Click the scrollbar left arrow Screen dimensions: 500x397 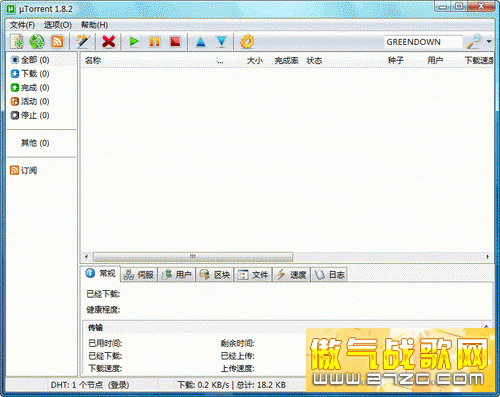click(x=86, y=257)
